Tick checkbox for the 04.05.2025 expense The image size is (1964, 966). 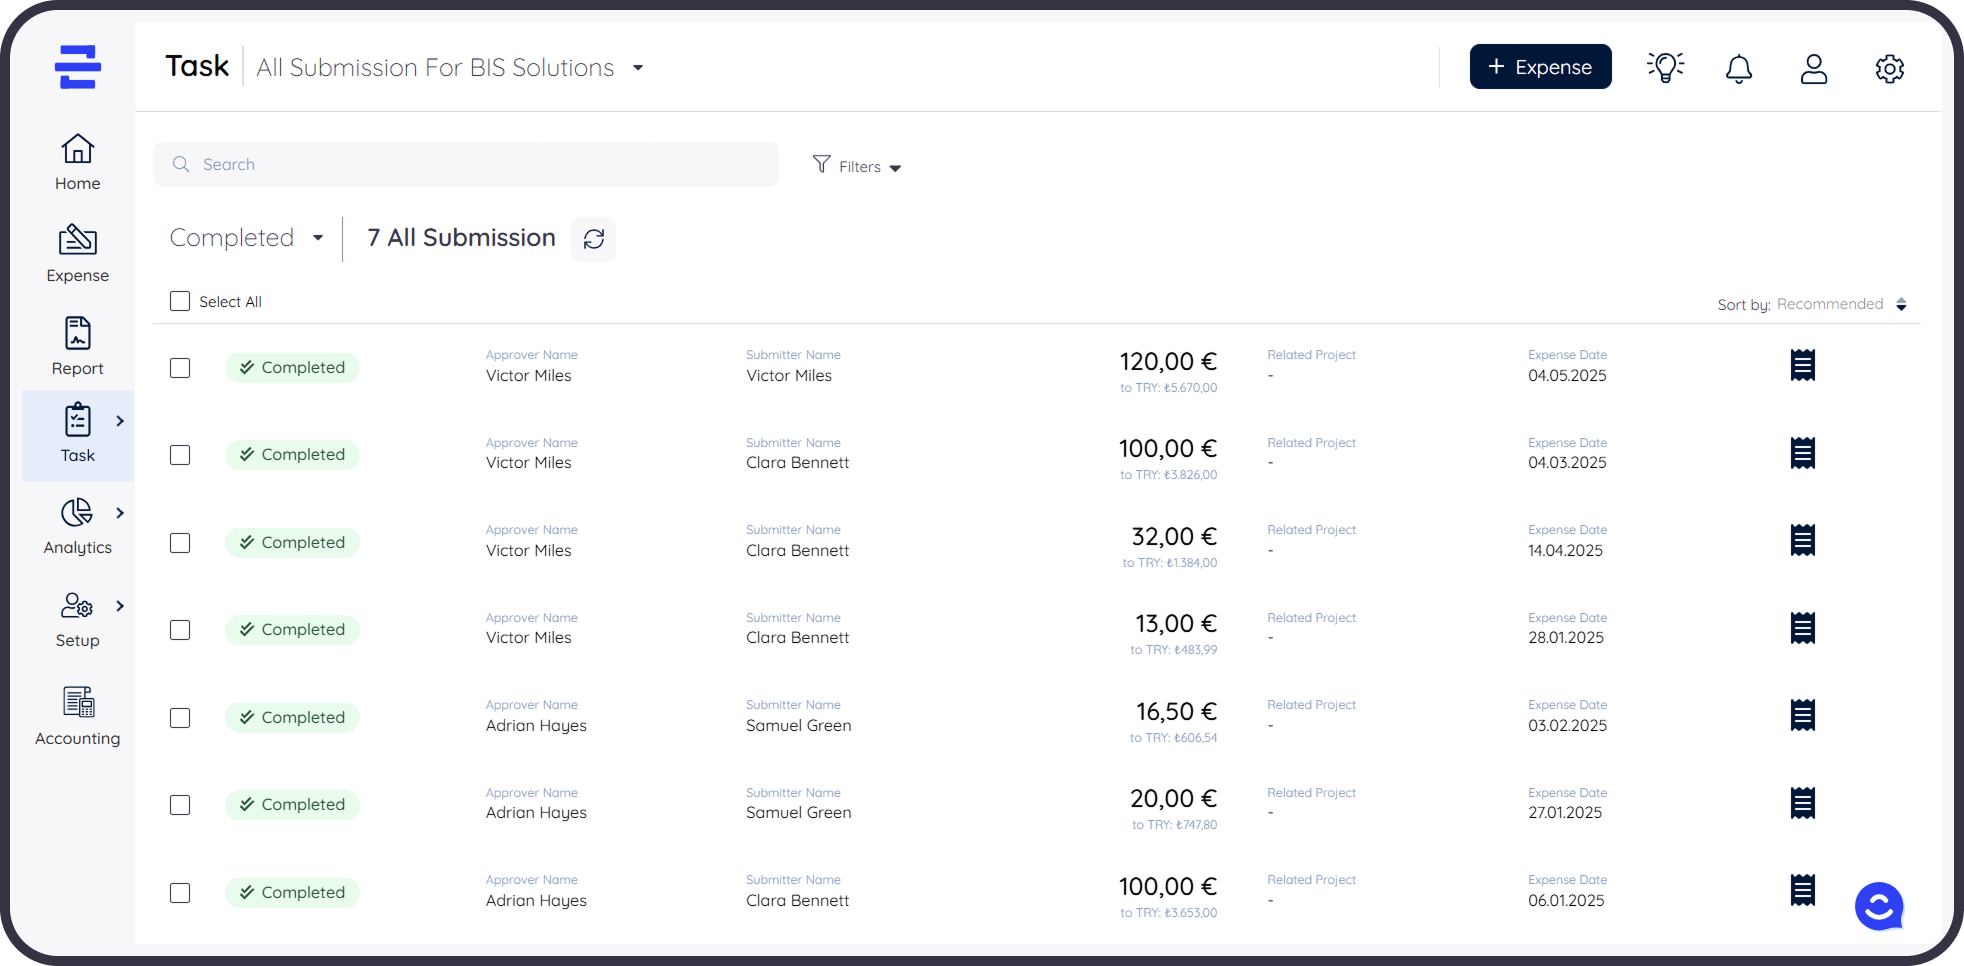click(180, 368)
